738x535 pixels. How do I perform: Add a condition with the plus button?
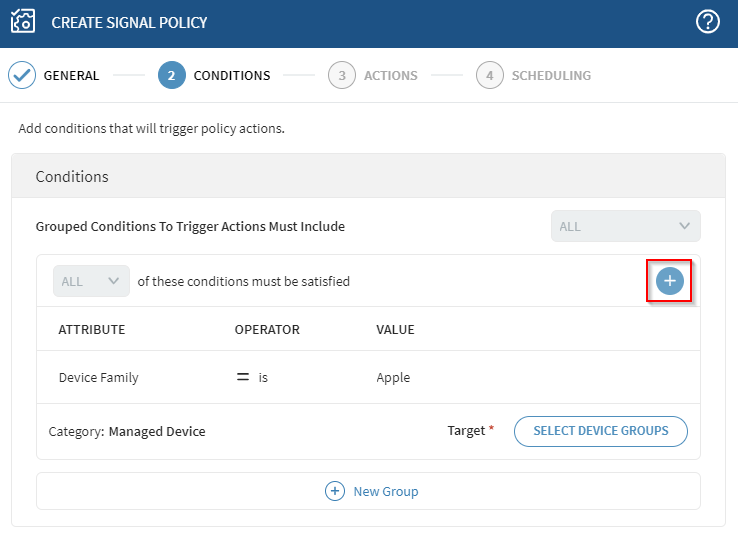pyautogui.click(x=669, y=282)
